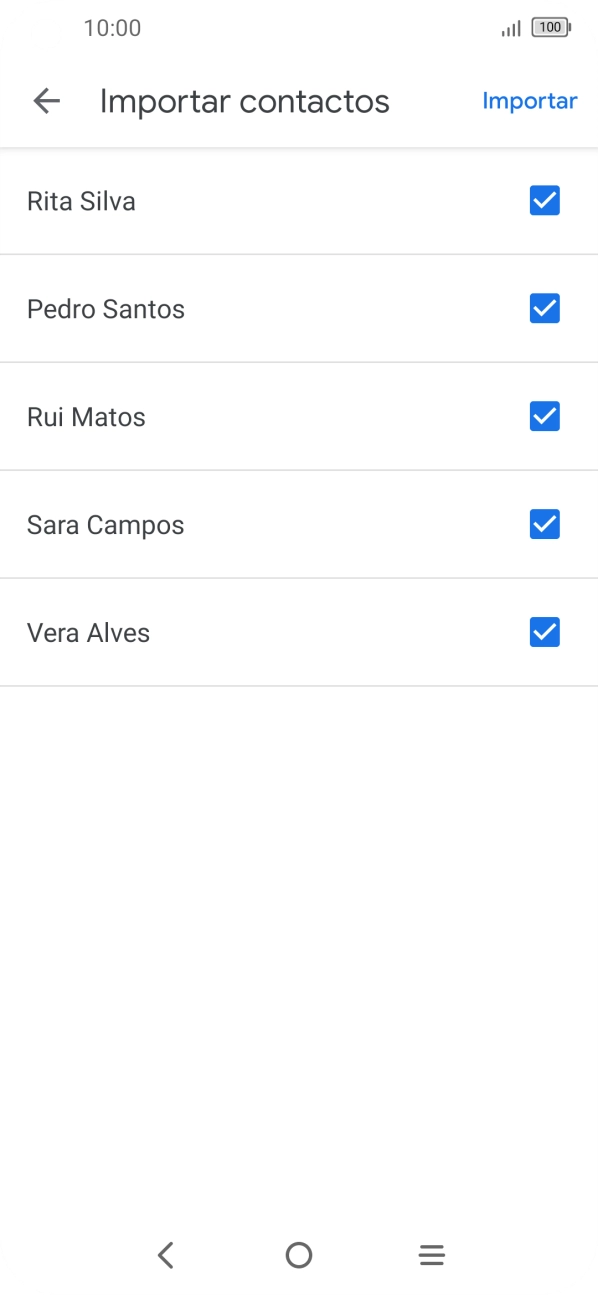Image resolution: width=598 pixels, height=1295 pixels.
Task: Tap the left arrow beside Importar contactos
Action: (47, 101)
